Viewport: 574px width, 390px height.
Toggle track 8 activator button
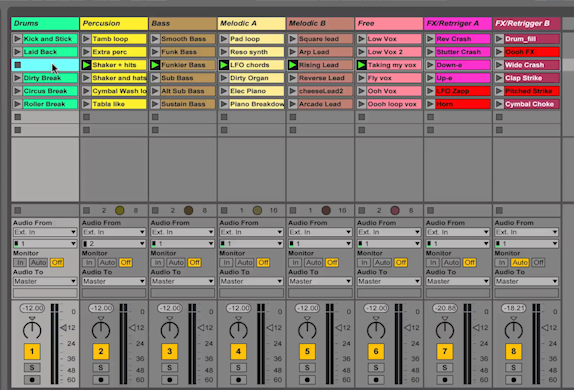click(x=514, y=351)
